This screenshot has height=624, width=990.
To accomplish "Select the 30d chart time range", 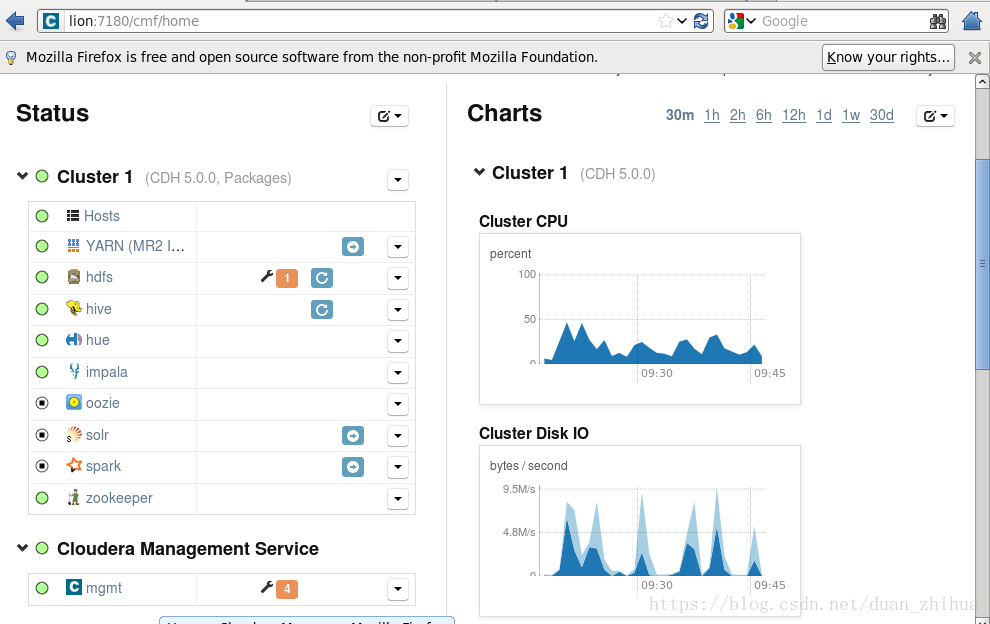I will click(x=881, y=115).
